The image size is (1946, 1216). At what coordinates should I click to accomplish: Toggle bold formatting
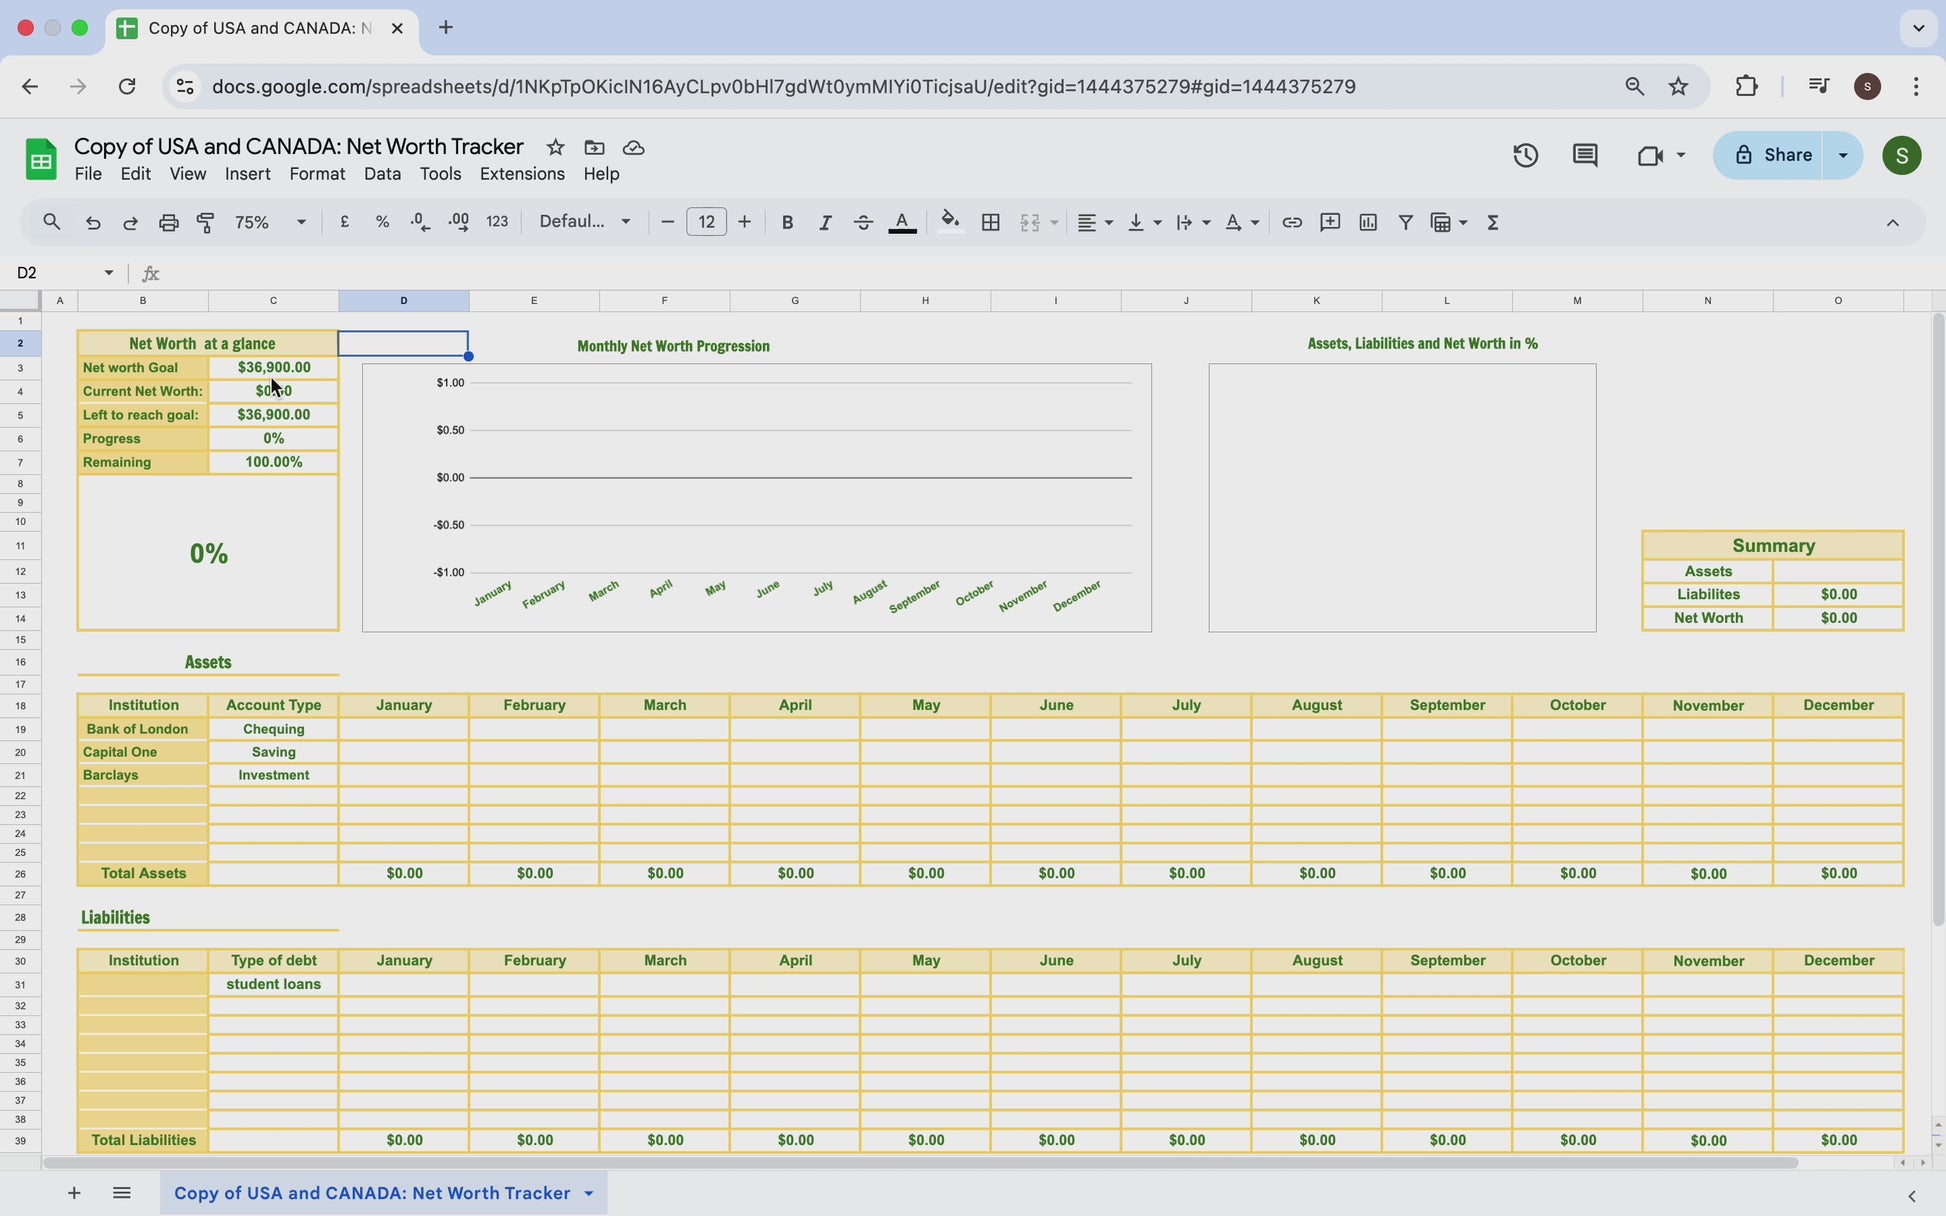(787, 222)
